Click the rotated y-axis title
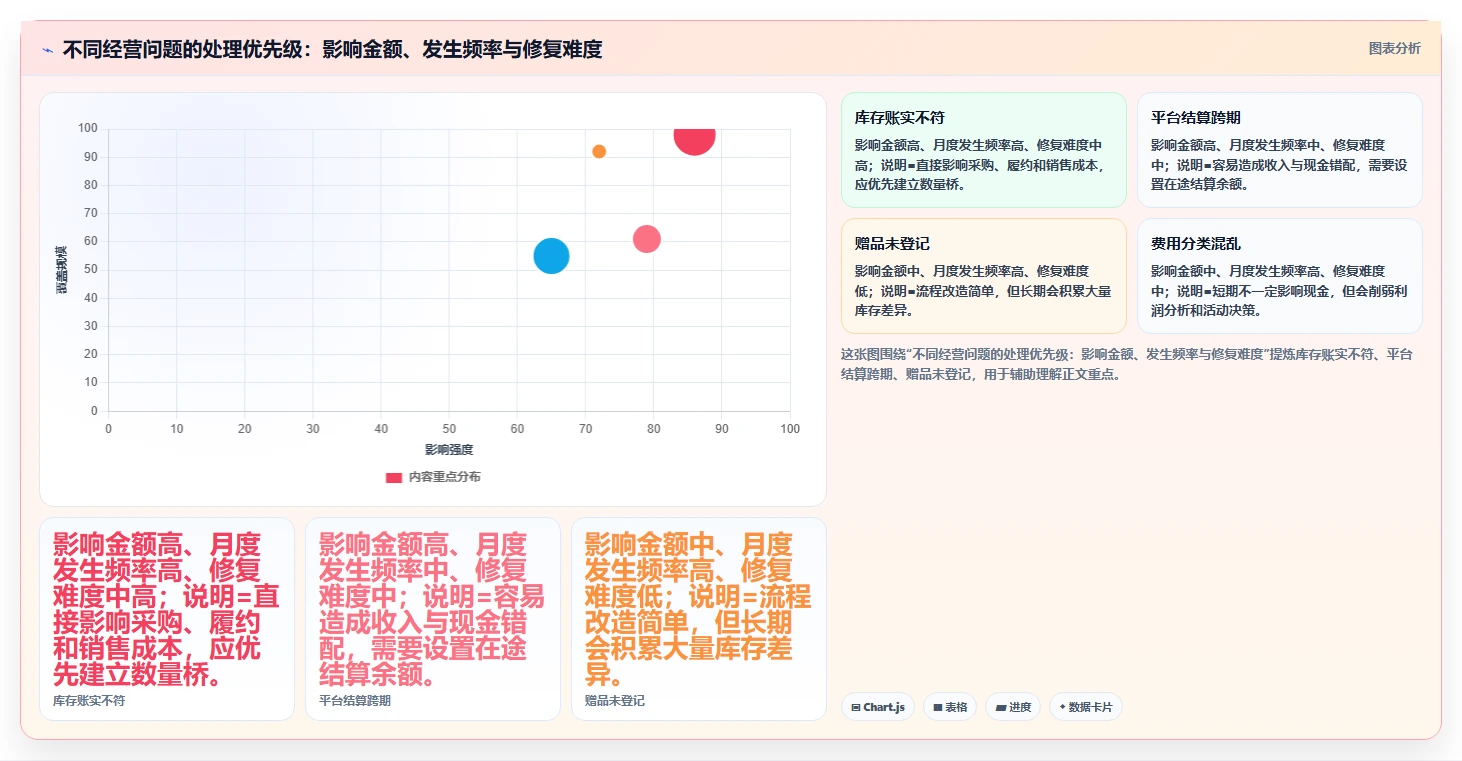The height and width of the screenshot is (761, 1462). (61, 270)
